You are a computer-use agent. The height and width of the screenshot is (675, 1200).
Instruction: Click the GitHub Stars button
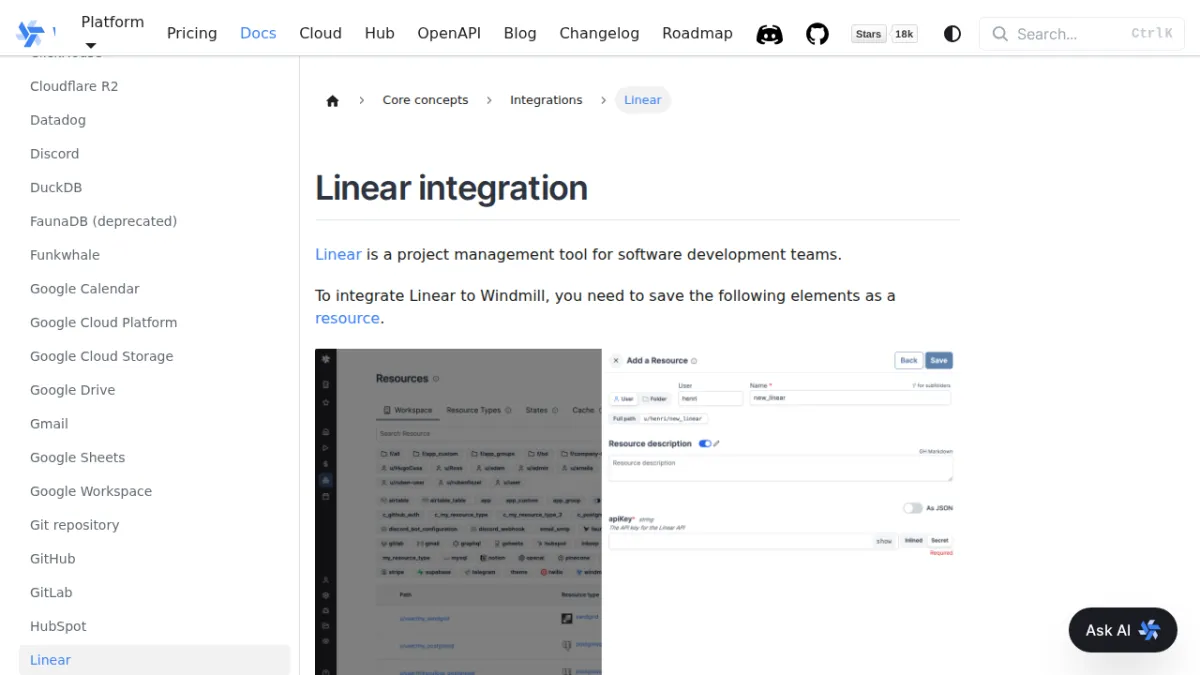pos(869,34)
